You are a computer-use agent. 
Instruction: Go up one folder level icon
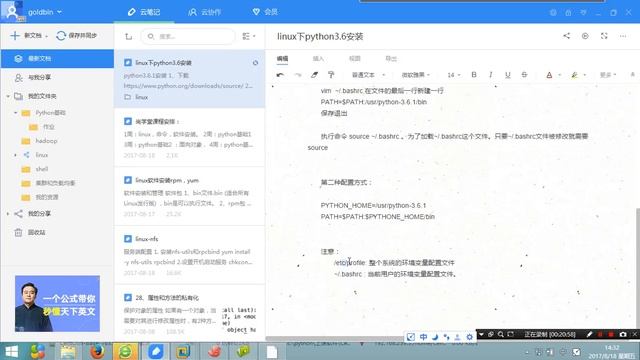(x=129, y=36)
